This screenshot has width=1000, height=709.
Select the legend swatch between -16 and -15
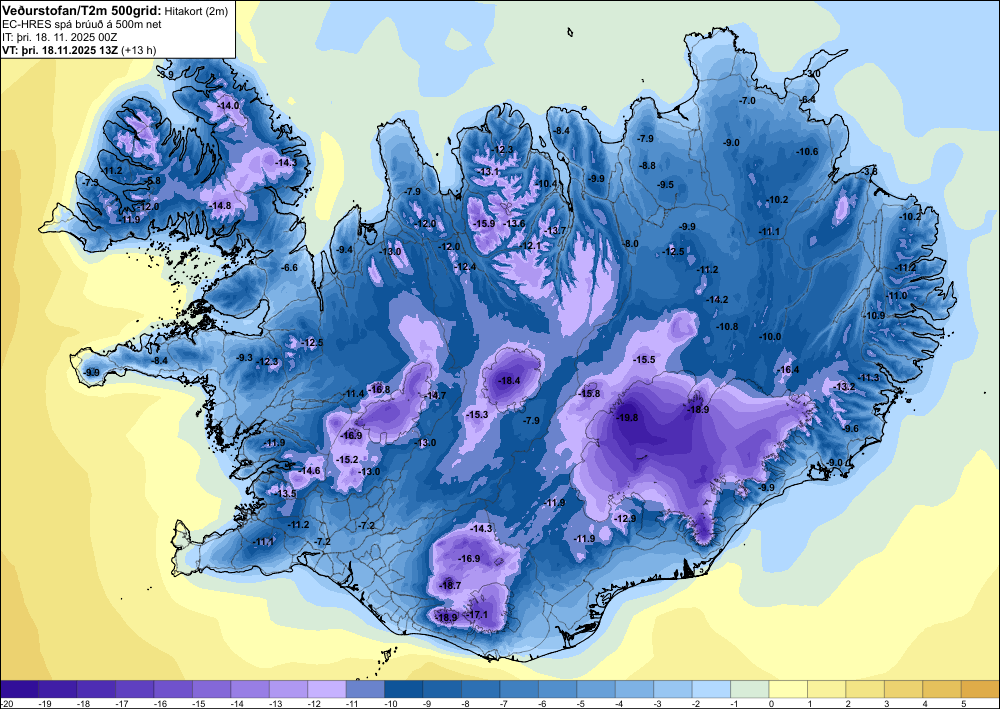tap(173, 689)
